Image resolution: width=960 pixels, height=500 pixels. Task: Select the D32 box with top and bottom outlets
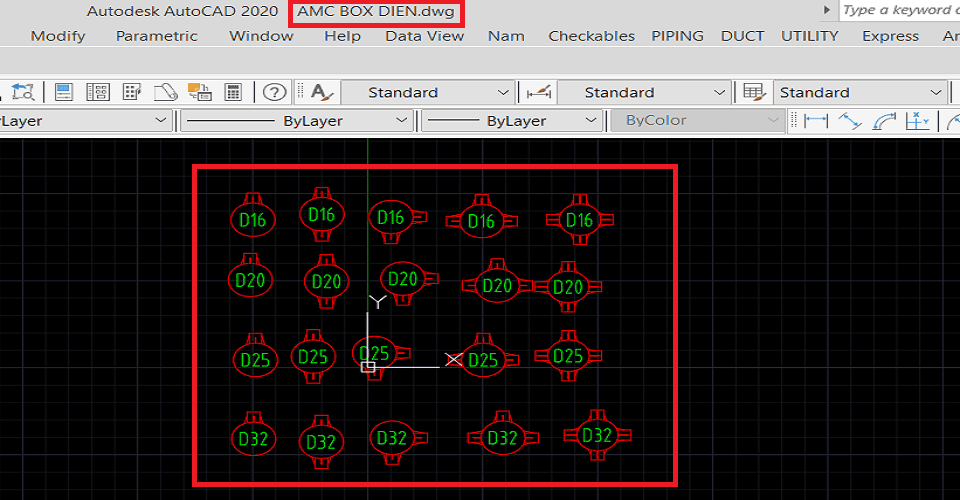point(321,442)
